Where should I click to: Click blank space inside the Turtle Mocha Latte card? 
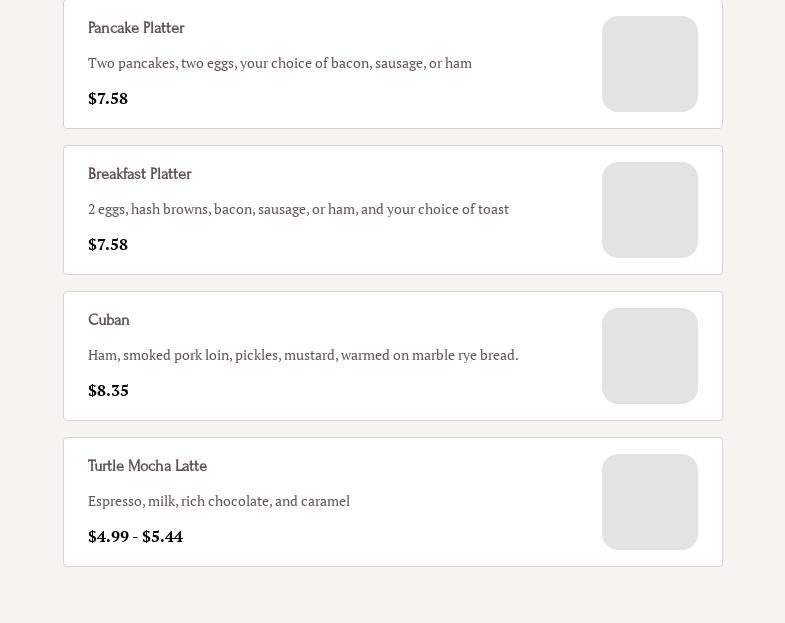[x=400, y=538]
